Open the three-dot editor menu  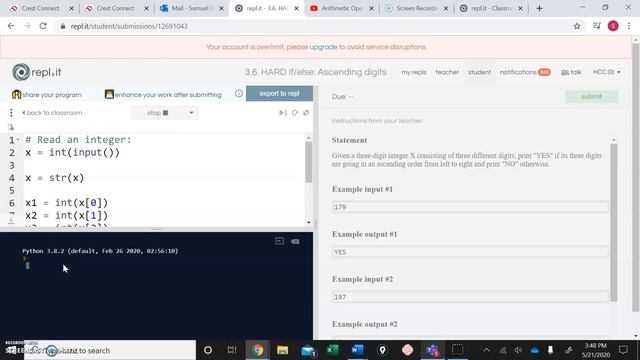click(x=11, y=112)
